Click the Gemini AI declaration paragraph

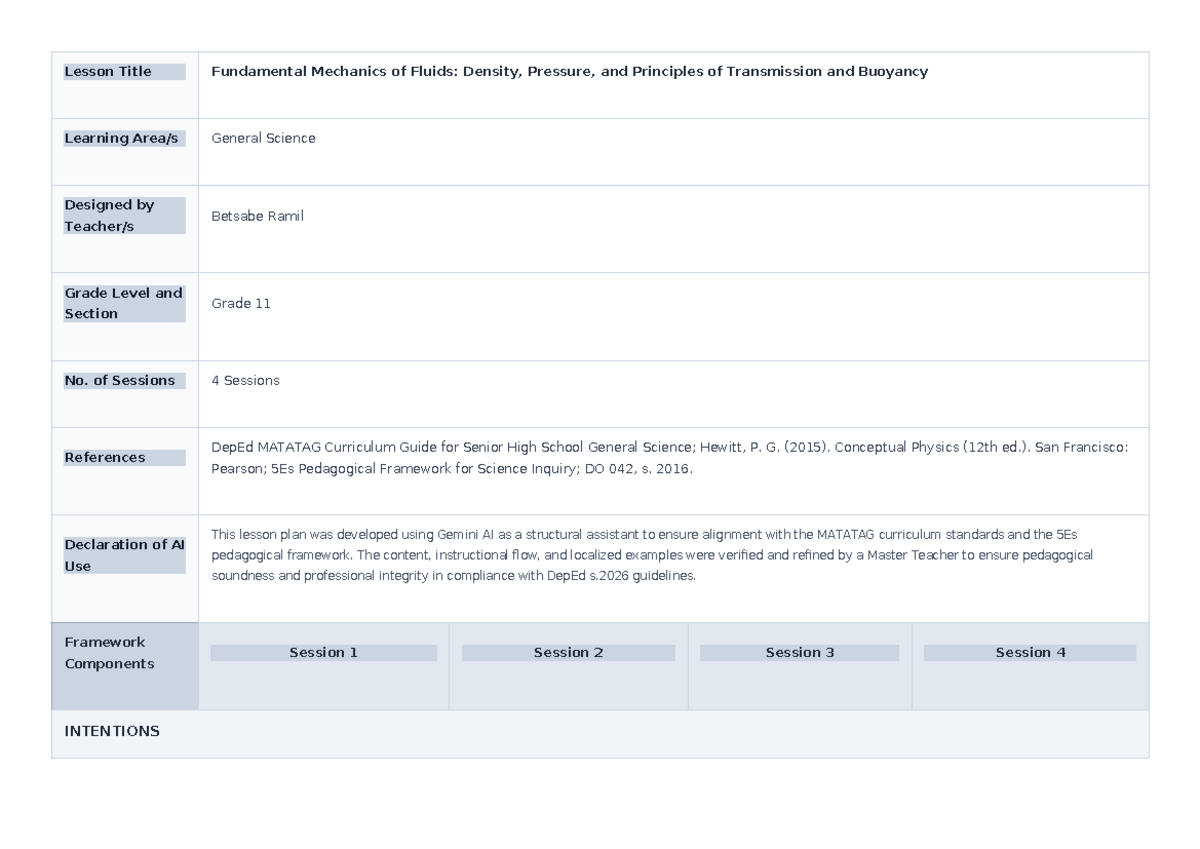tap(652, 555)
